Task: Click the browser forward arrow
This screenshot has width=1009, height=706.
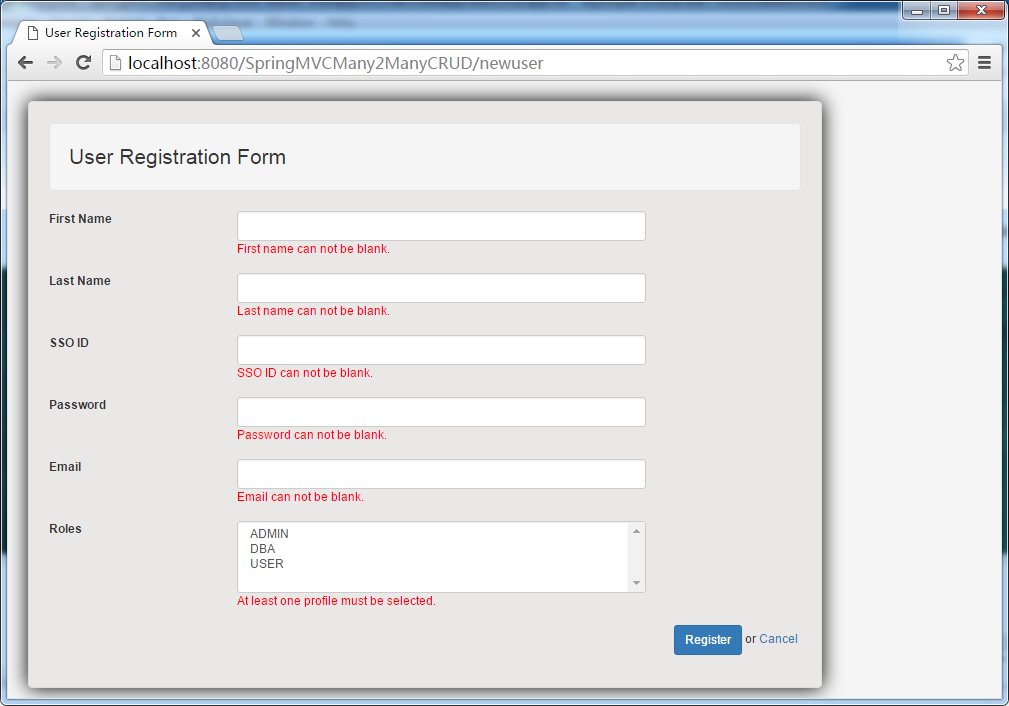Action: coord(55,62)
